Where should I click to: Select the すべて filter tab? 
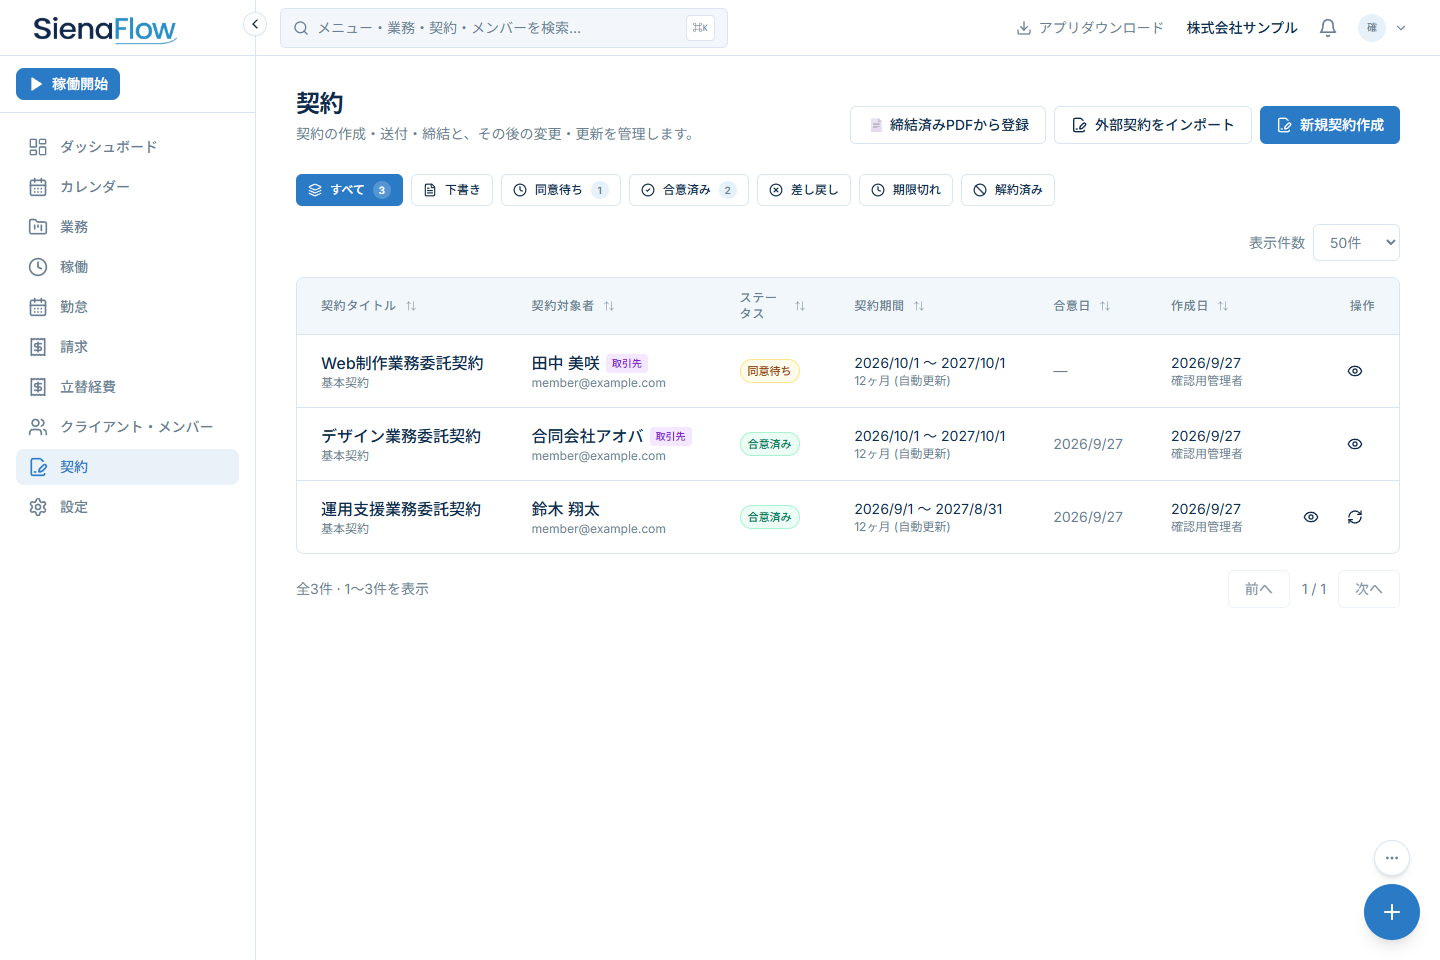click(349, 190)
